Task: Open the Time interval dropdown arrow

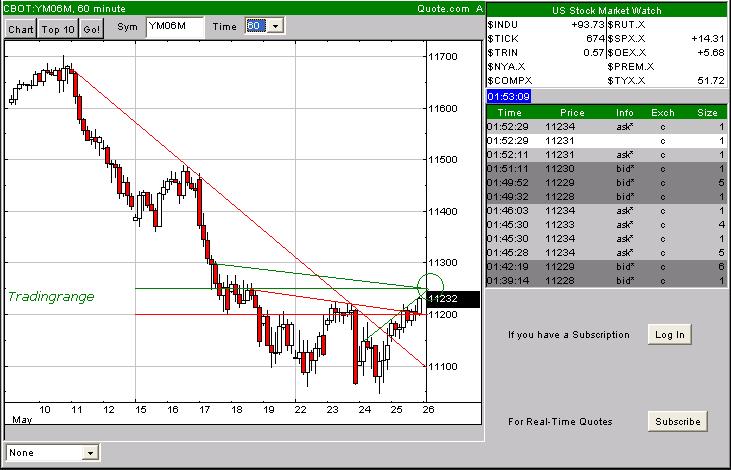Action: [x=275, y=26]
